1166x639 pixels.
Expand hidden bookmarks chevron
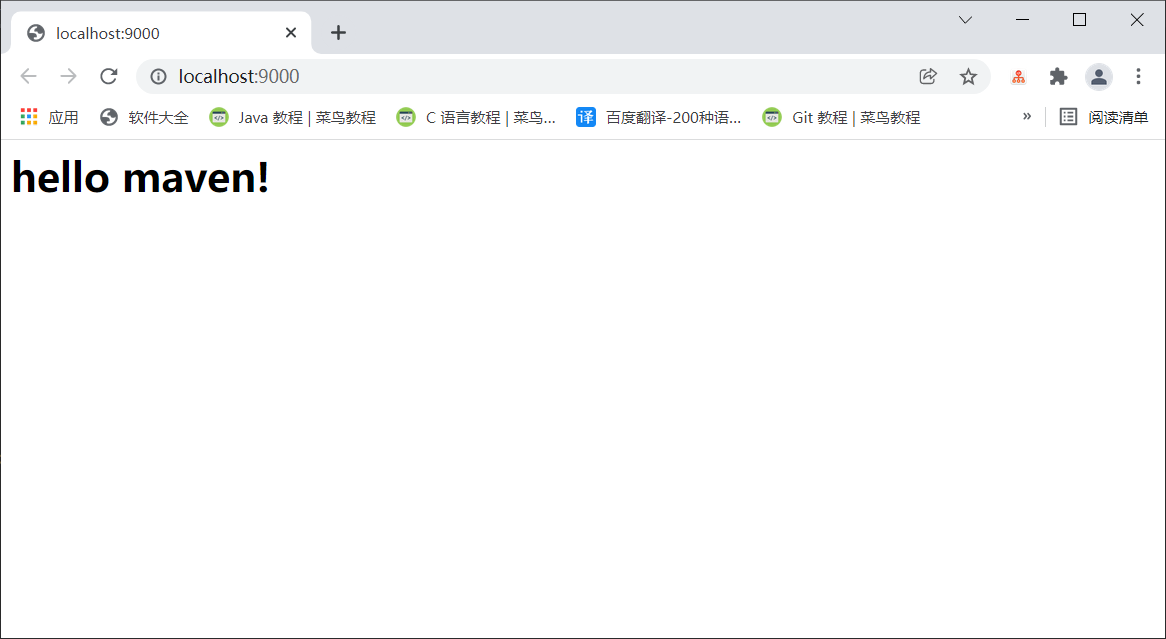(1026, 116)
